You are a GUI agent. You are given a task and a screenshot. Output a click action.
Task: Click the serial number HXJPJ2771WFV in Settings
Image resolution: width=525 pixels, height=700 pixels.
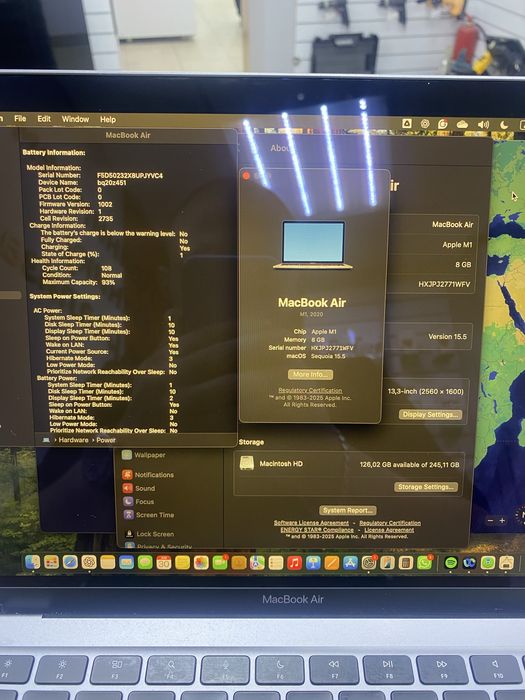tap(444, 284)
